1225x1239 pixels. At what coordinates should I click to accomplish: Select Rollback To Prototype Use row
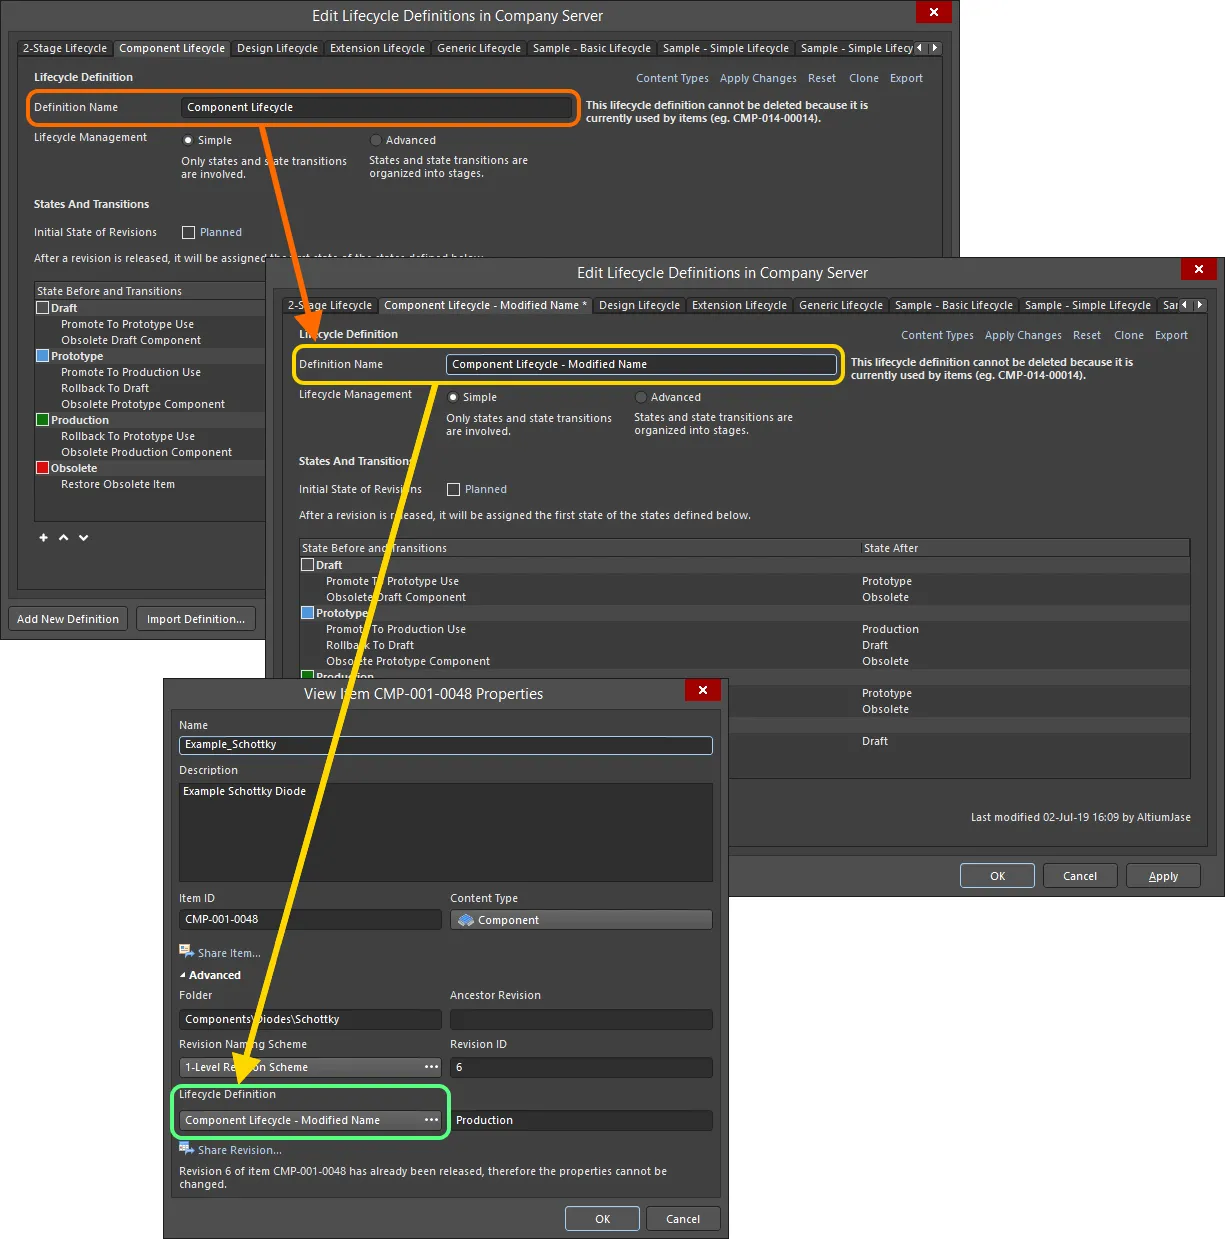(x=150, y=436)
